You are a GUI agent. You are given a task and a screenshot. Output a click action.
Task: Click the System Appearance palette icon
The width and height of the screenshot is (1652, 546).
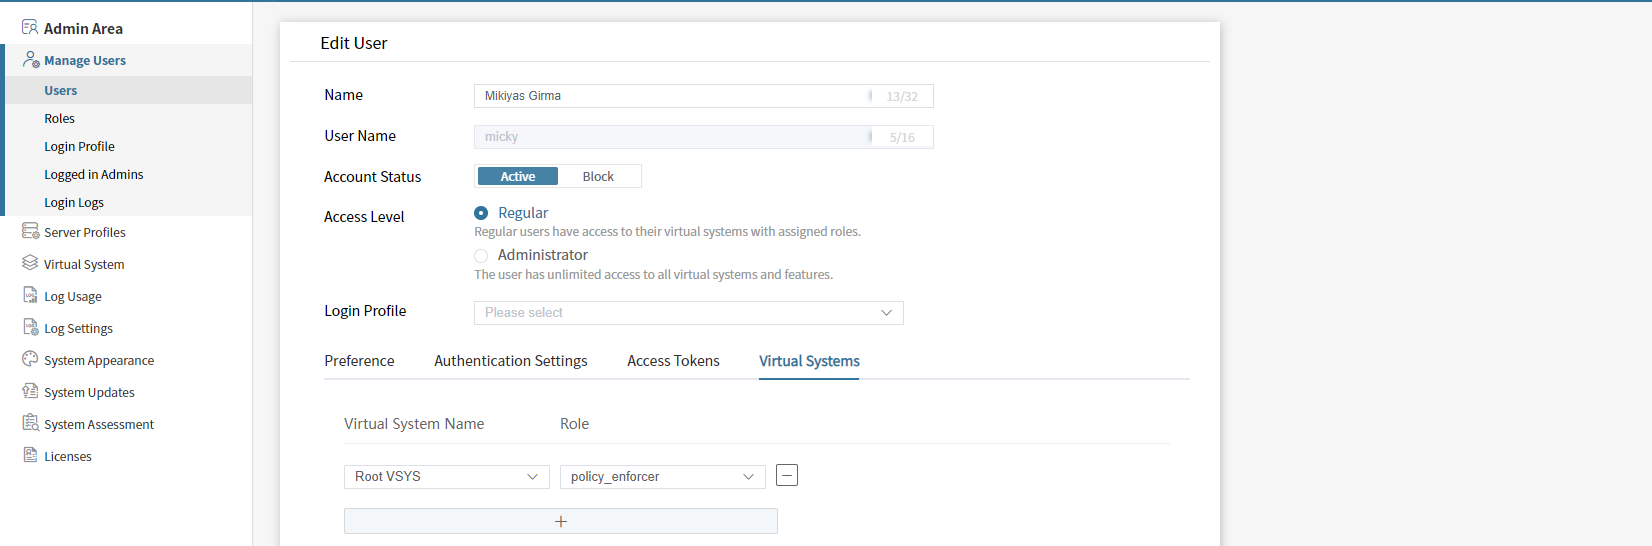pyautogui.click(x=30, y=359)
